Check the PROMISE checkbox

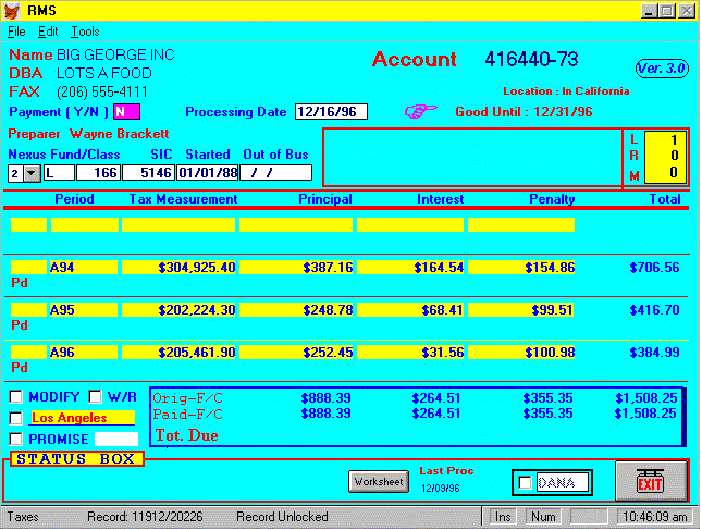(16, 438)
